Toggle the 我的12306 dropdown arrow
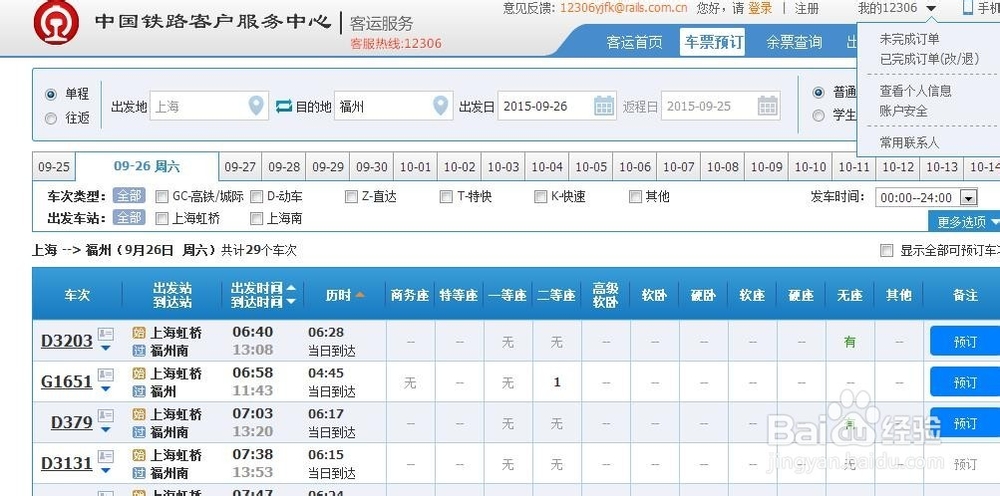 click(x=931, y=9)
